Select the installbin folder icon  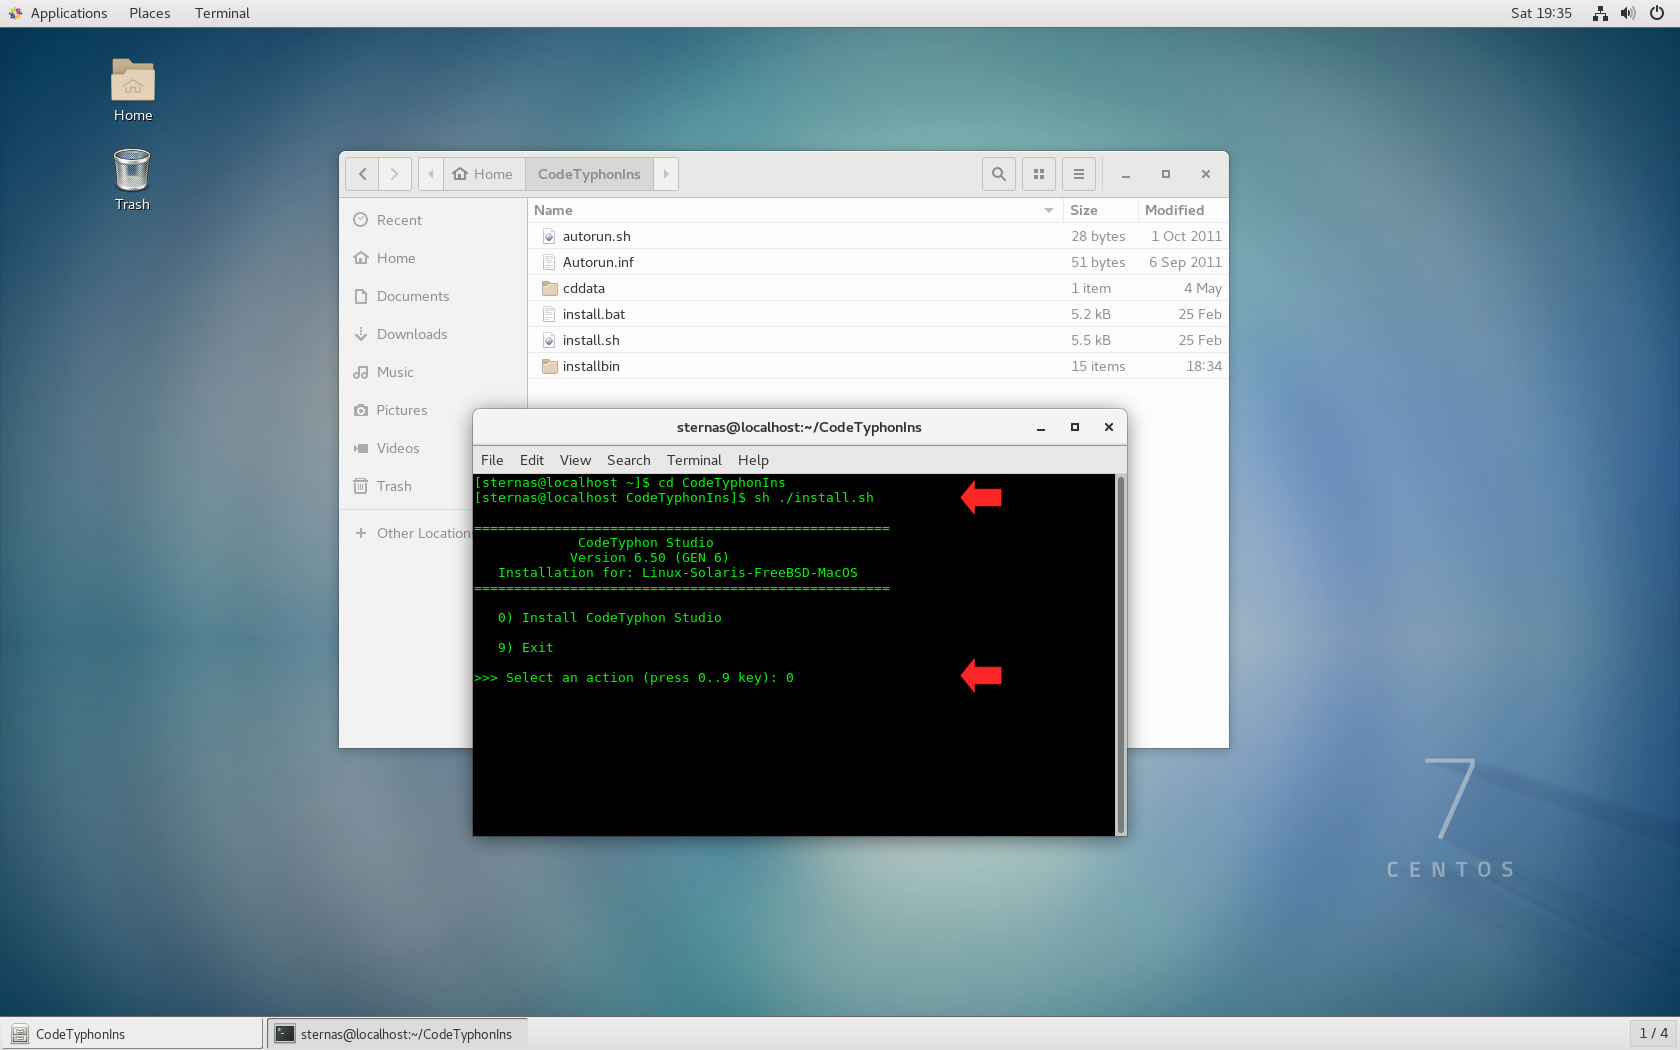549,366
